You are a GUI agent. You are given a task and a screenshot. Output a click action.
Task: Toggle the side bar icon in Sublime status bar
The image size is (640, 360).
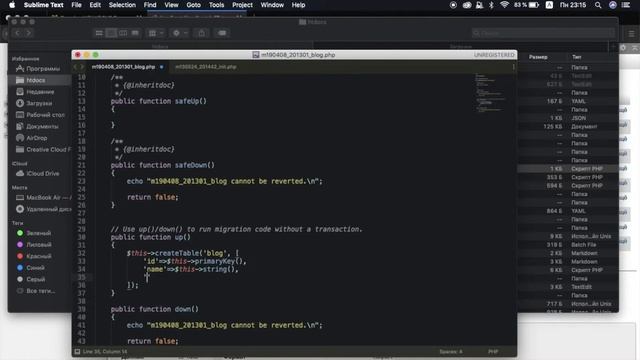[x=78, y=351]
